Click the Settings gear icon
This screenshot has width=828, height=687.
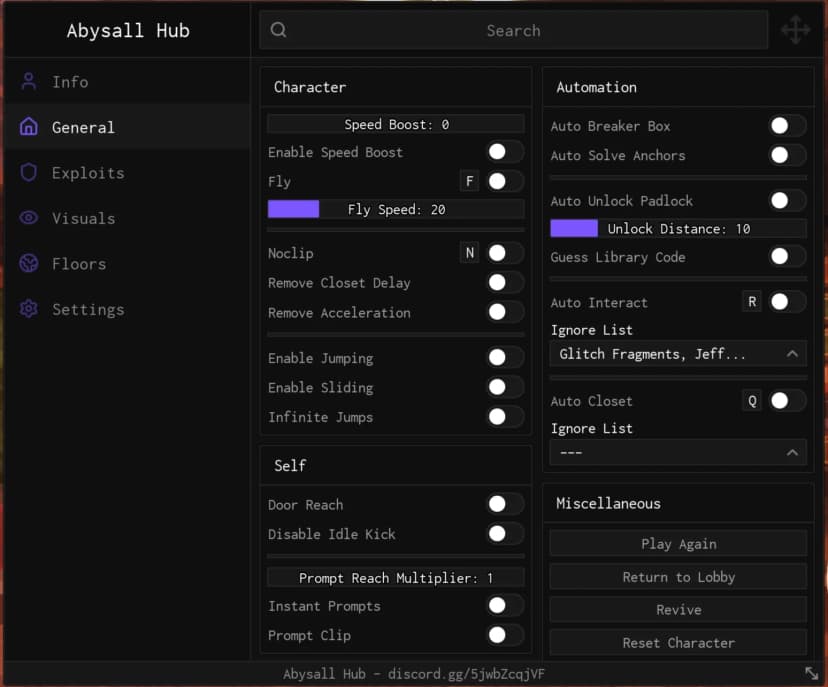29,308
